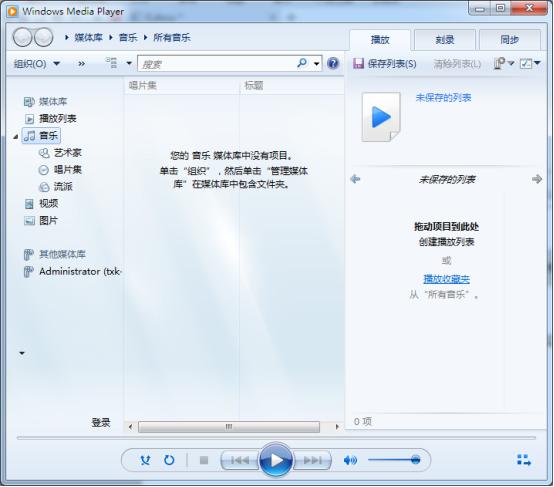The height and width of the screenshot is (487, 554).
Task: Expand breadcrumb arrow before 所有音乐
Action: point(145,37)
